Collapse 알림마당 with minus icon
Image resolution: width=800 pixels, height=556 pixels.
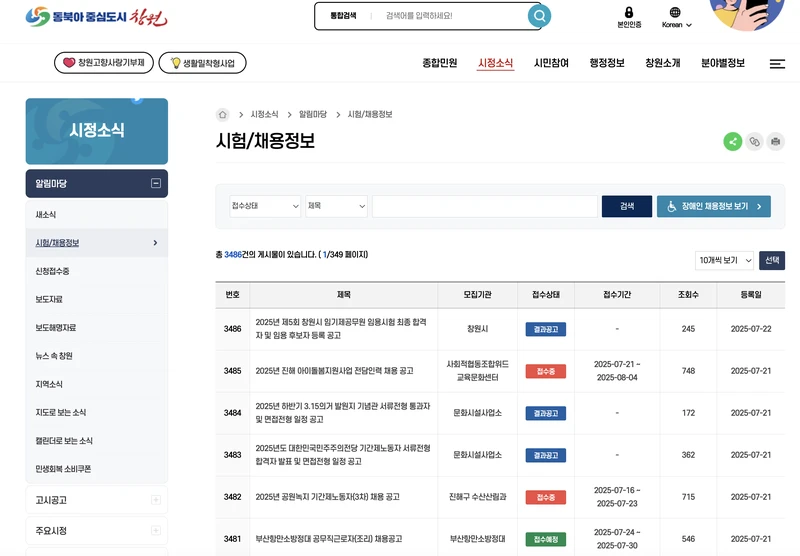tap(156, 183)
